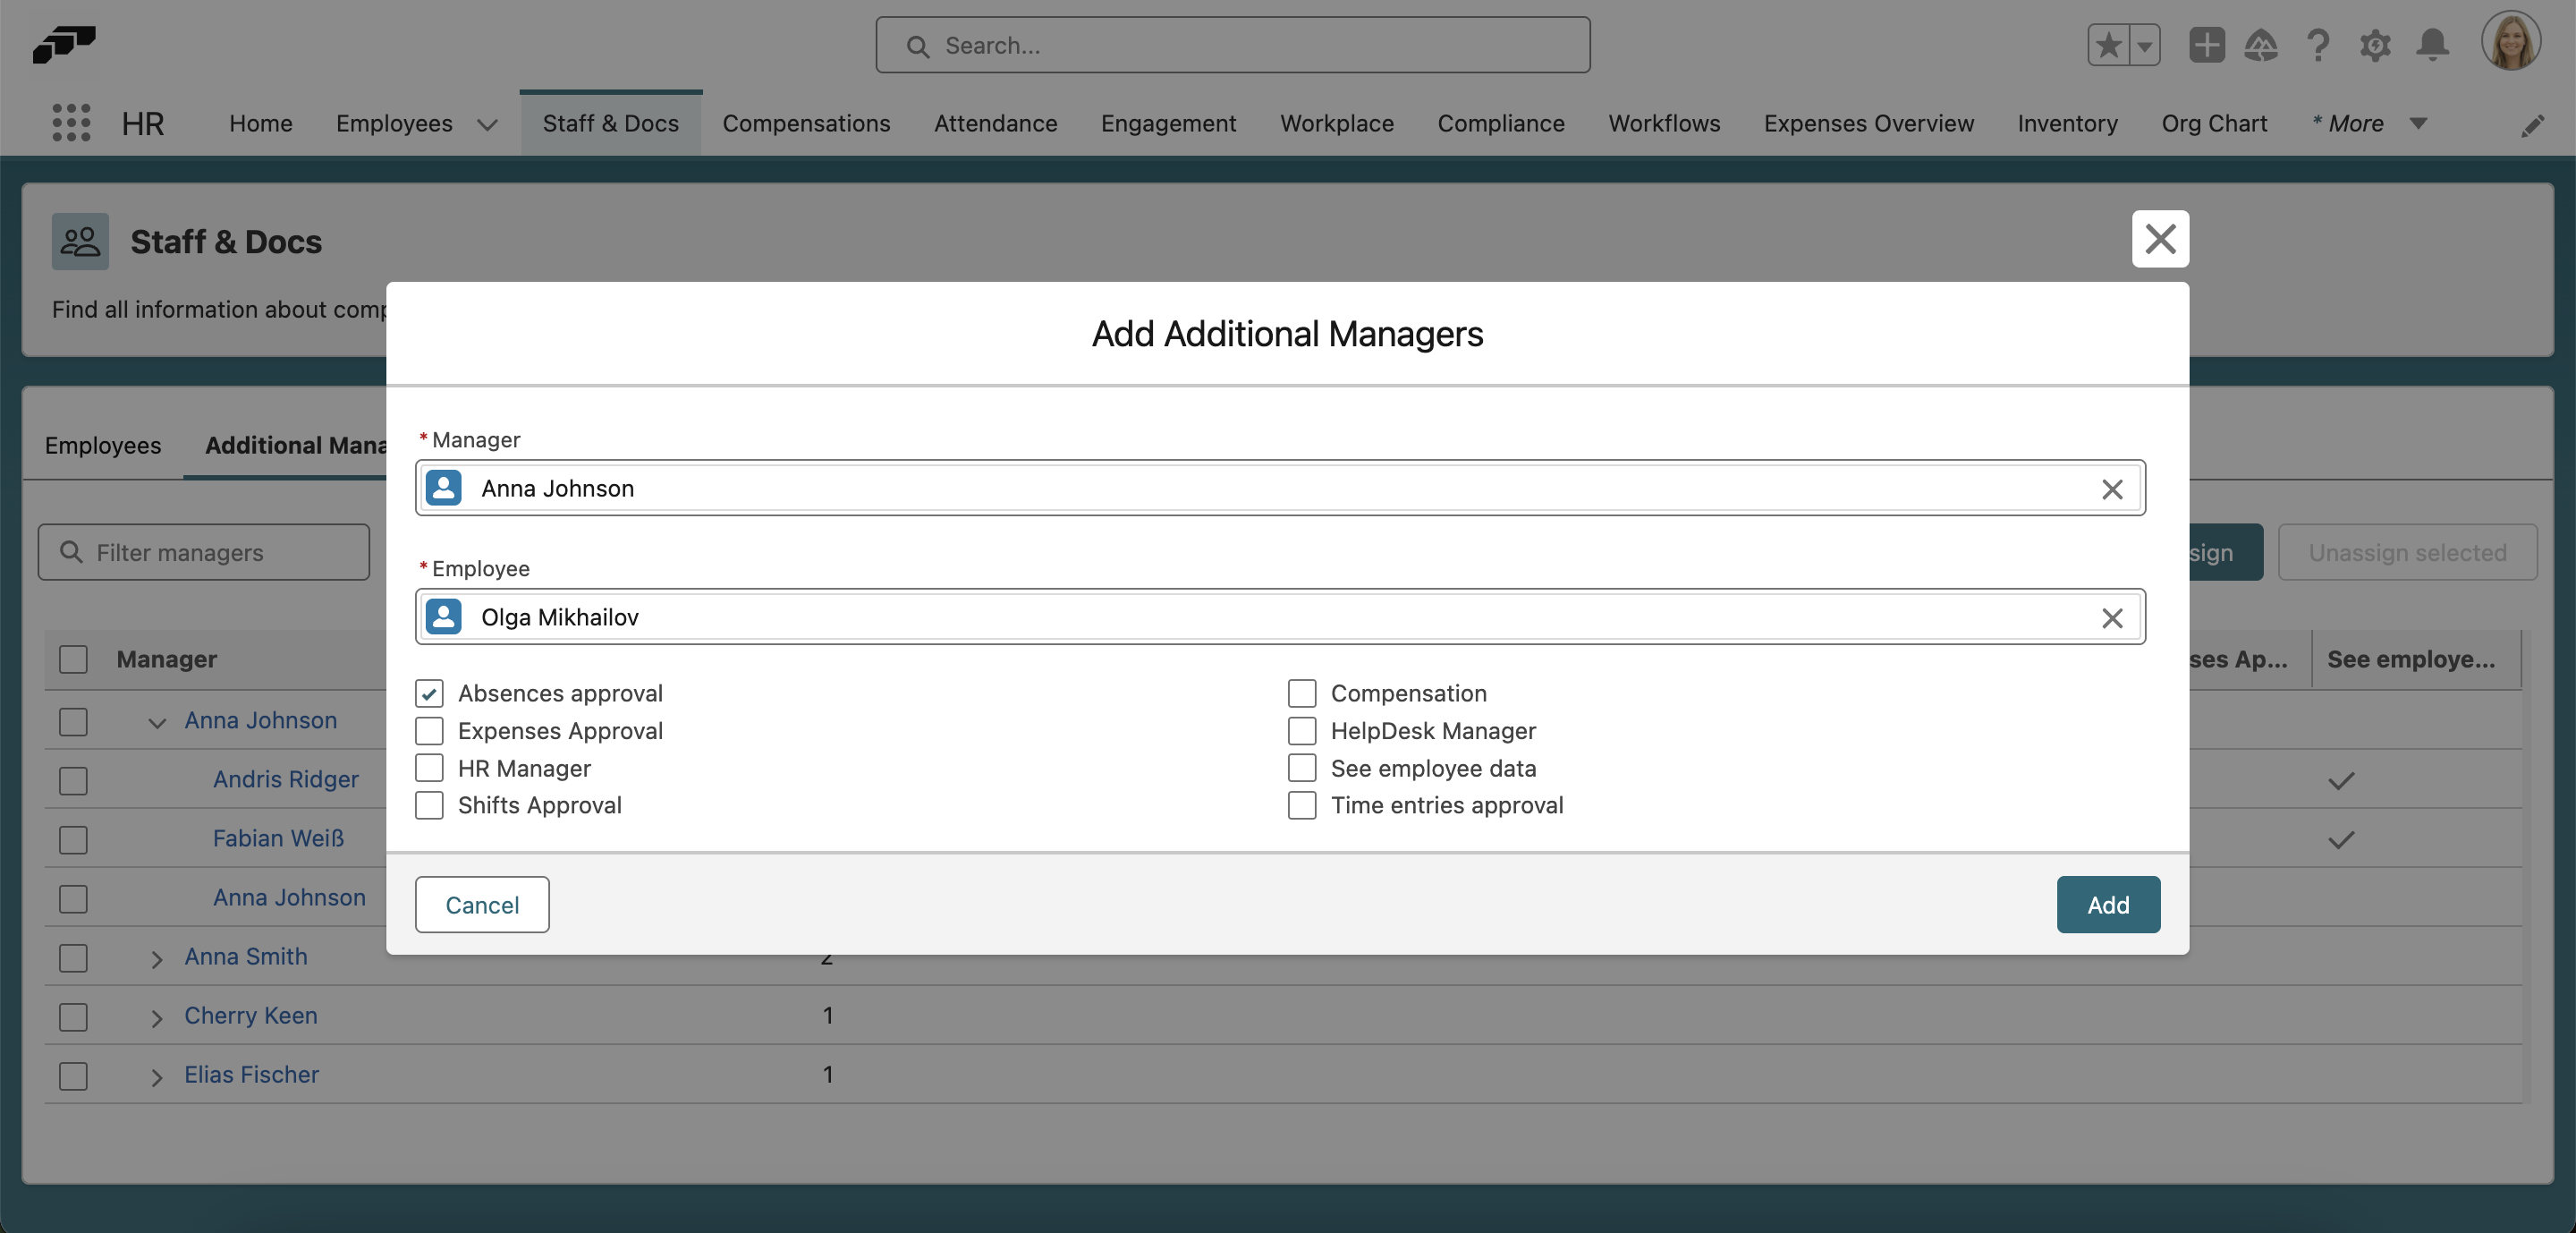Cancel the Add Additional Managers dialog
This screenshot has height=1233, width=2576.
(x=481, y=904)
